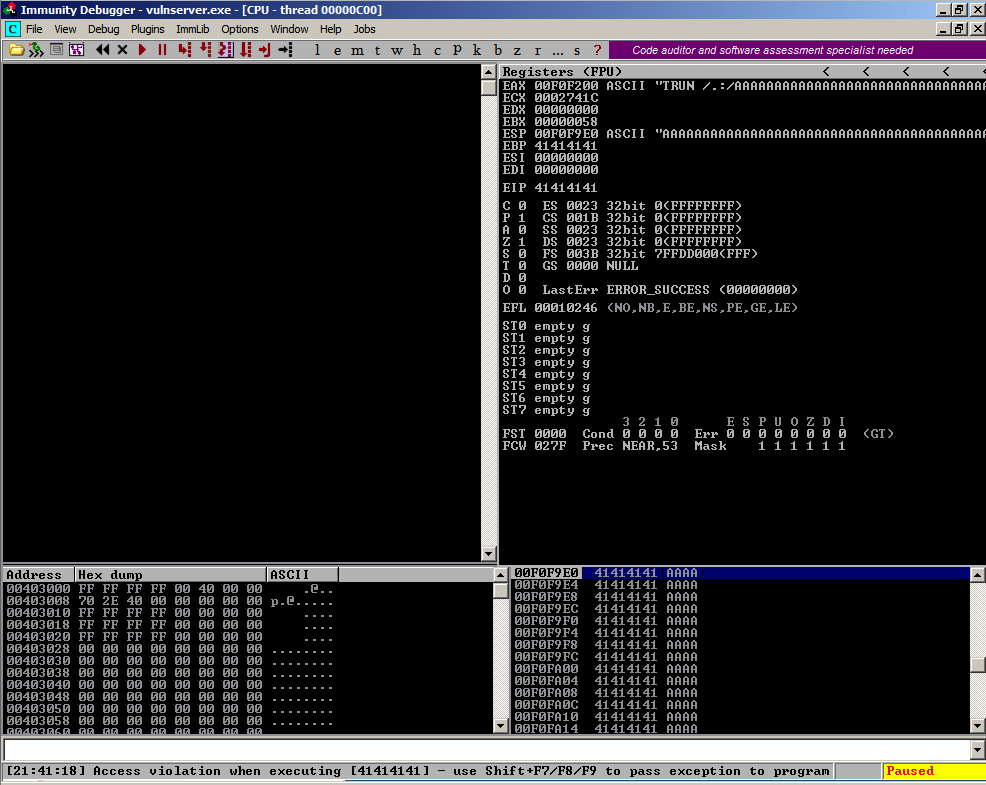Show Windows list via 'w' button

pyautogui.click(x=397, y=50)
